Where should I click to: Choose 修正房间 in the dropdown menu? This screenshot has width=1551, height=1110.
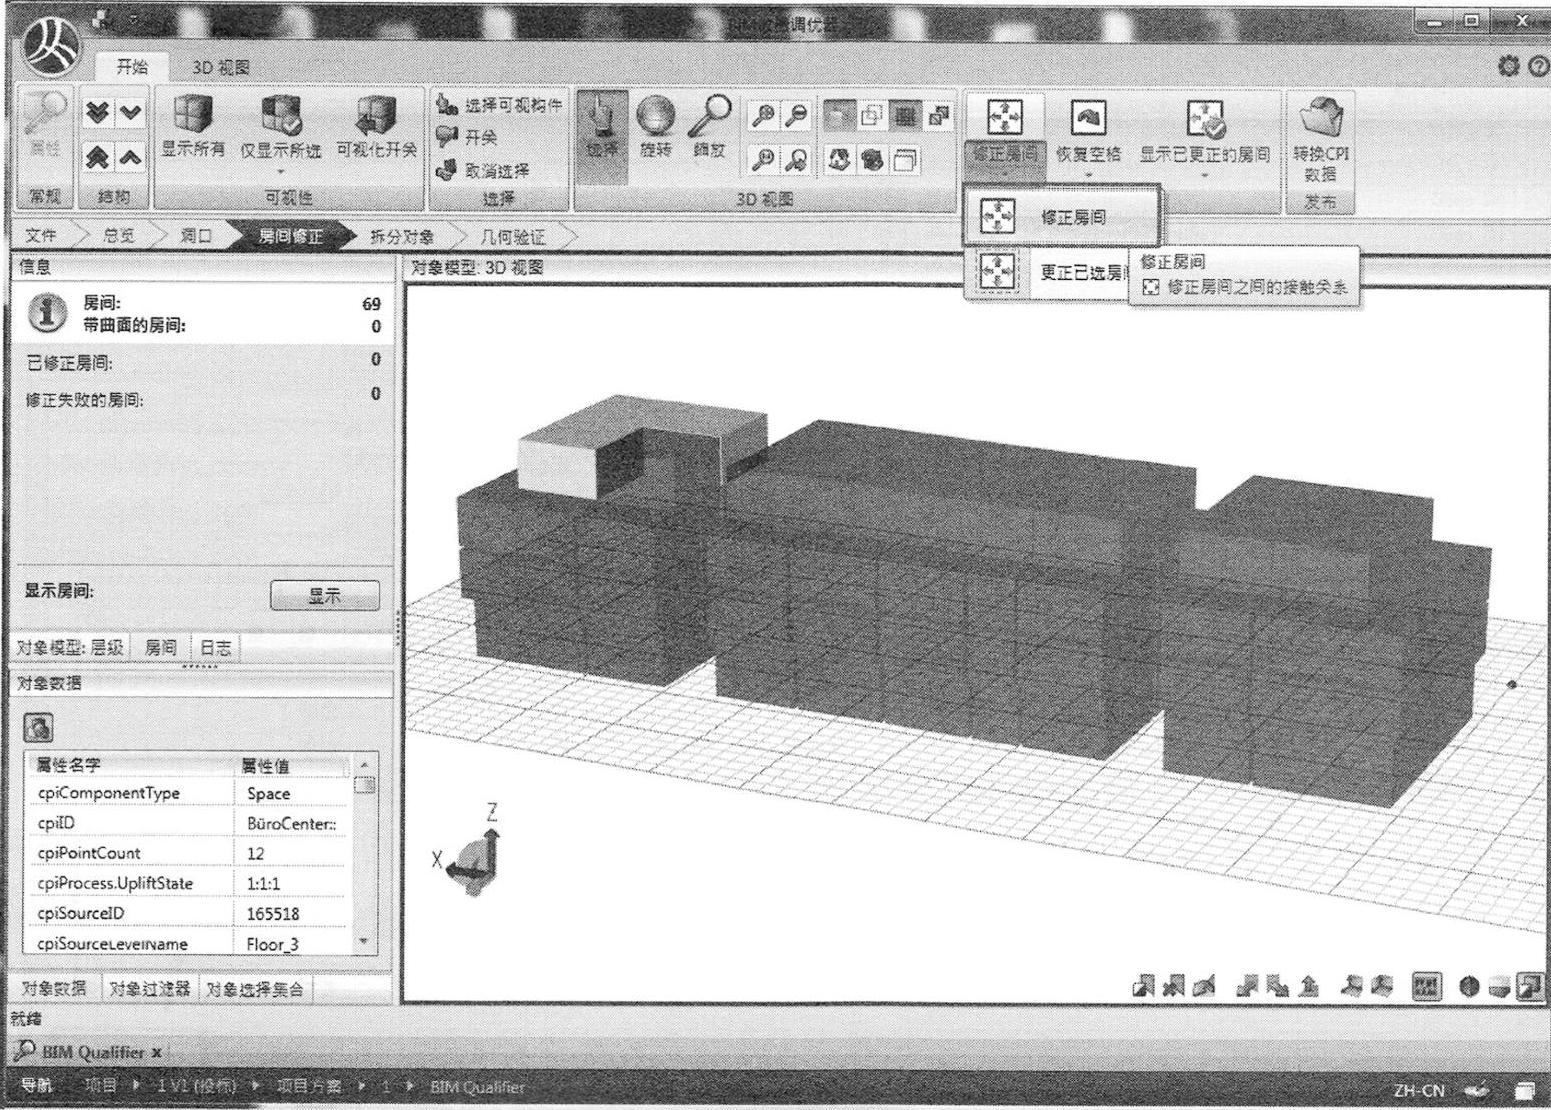[x=1061, y=216]
